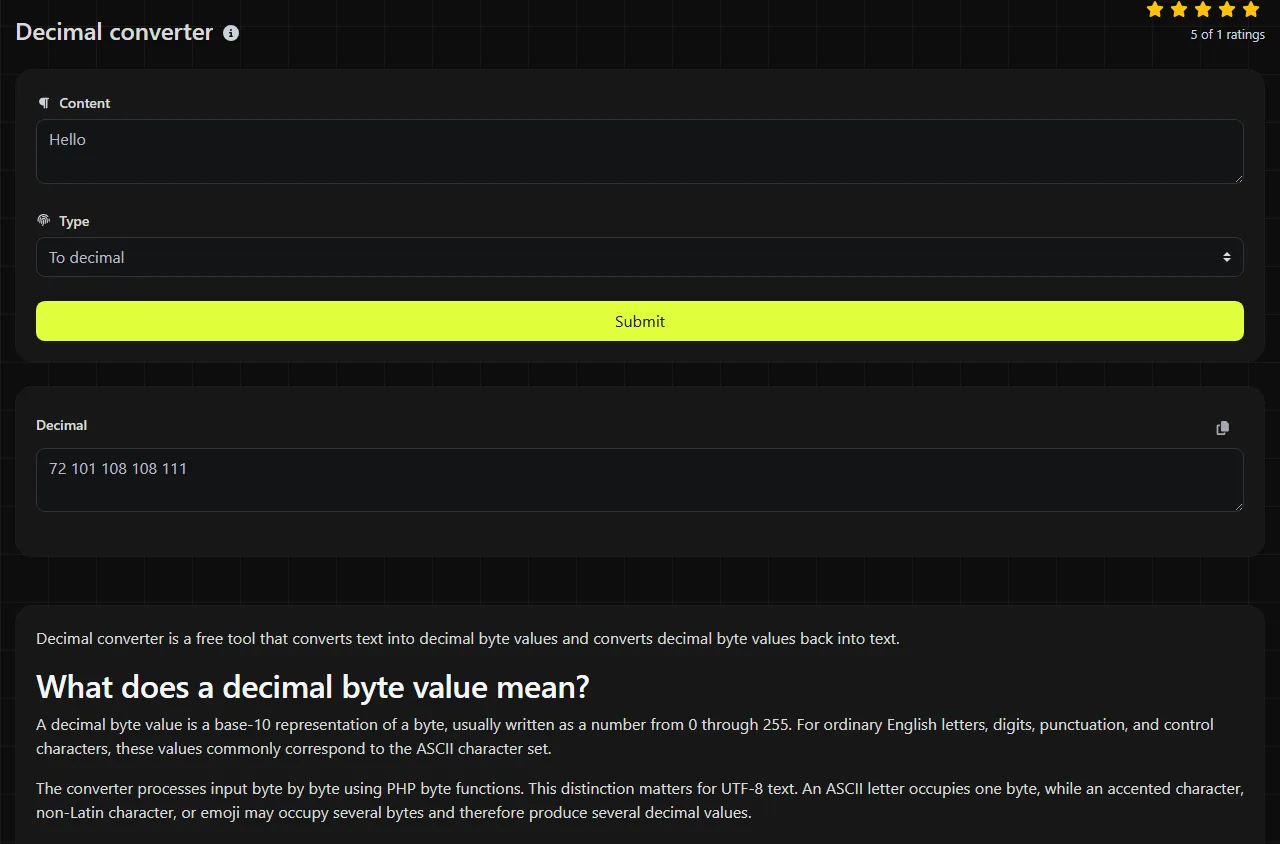Click the third rating star
The height and width of the screenshot is (844, 1280).
[x=1203, y=10]
